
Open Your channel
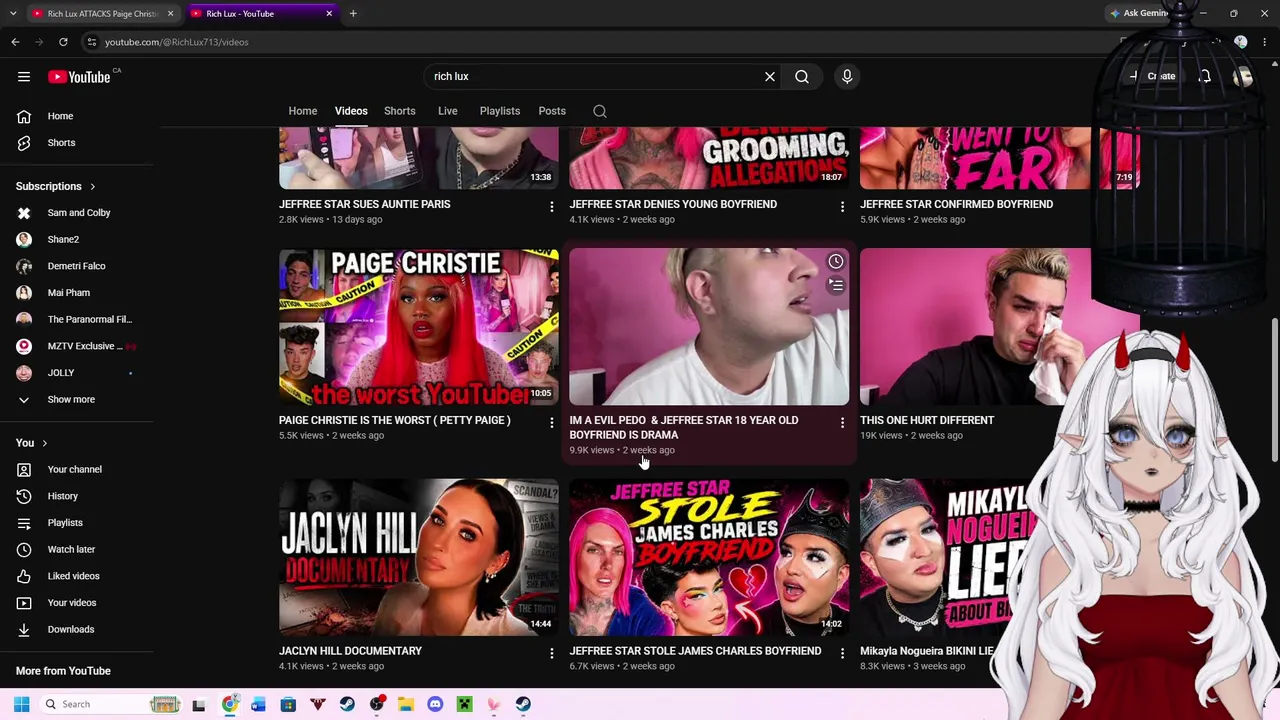(77, 469)
